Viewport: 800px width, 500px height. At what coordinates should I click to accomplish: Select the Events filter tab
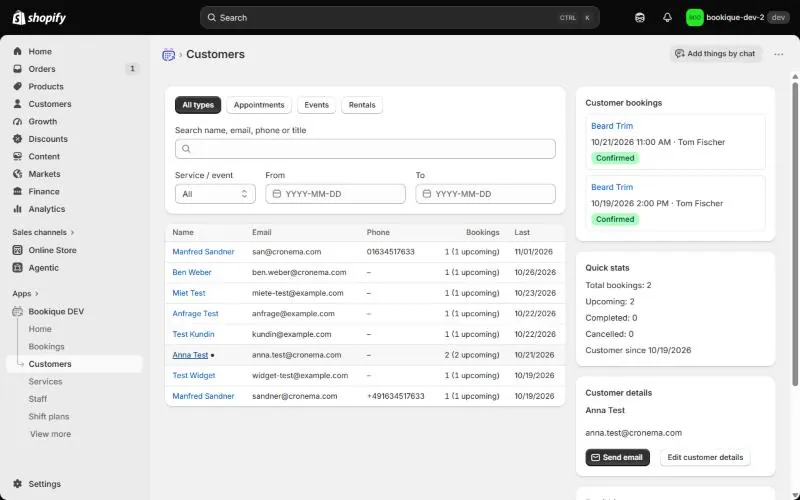tap(316, 105)
